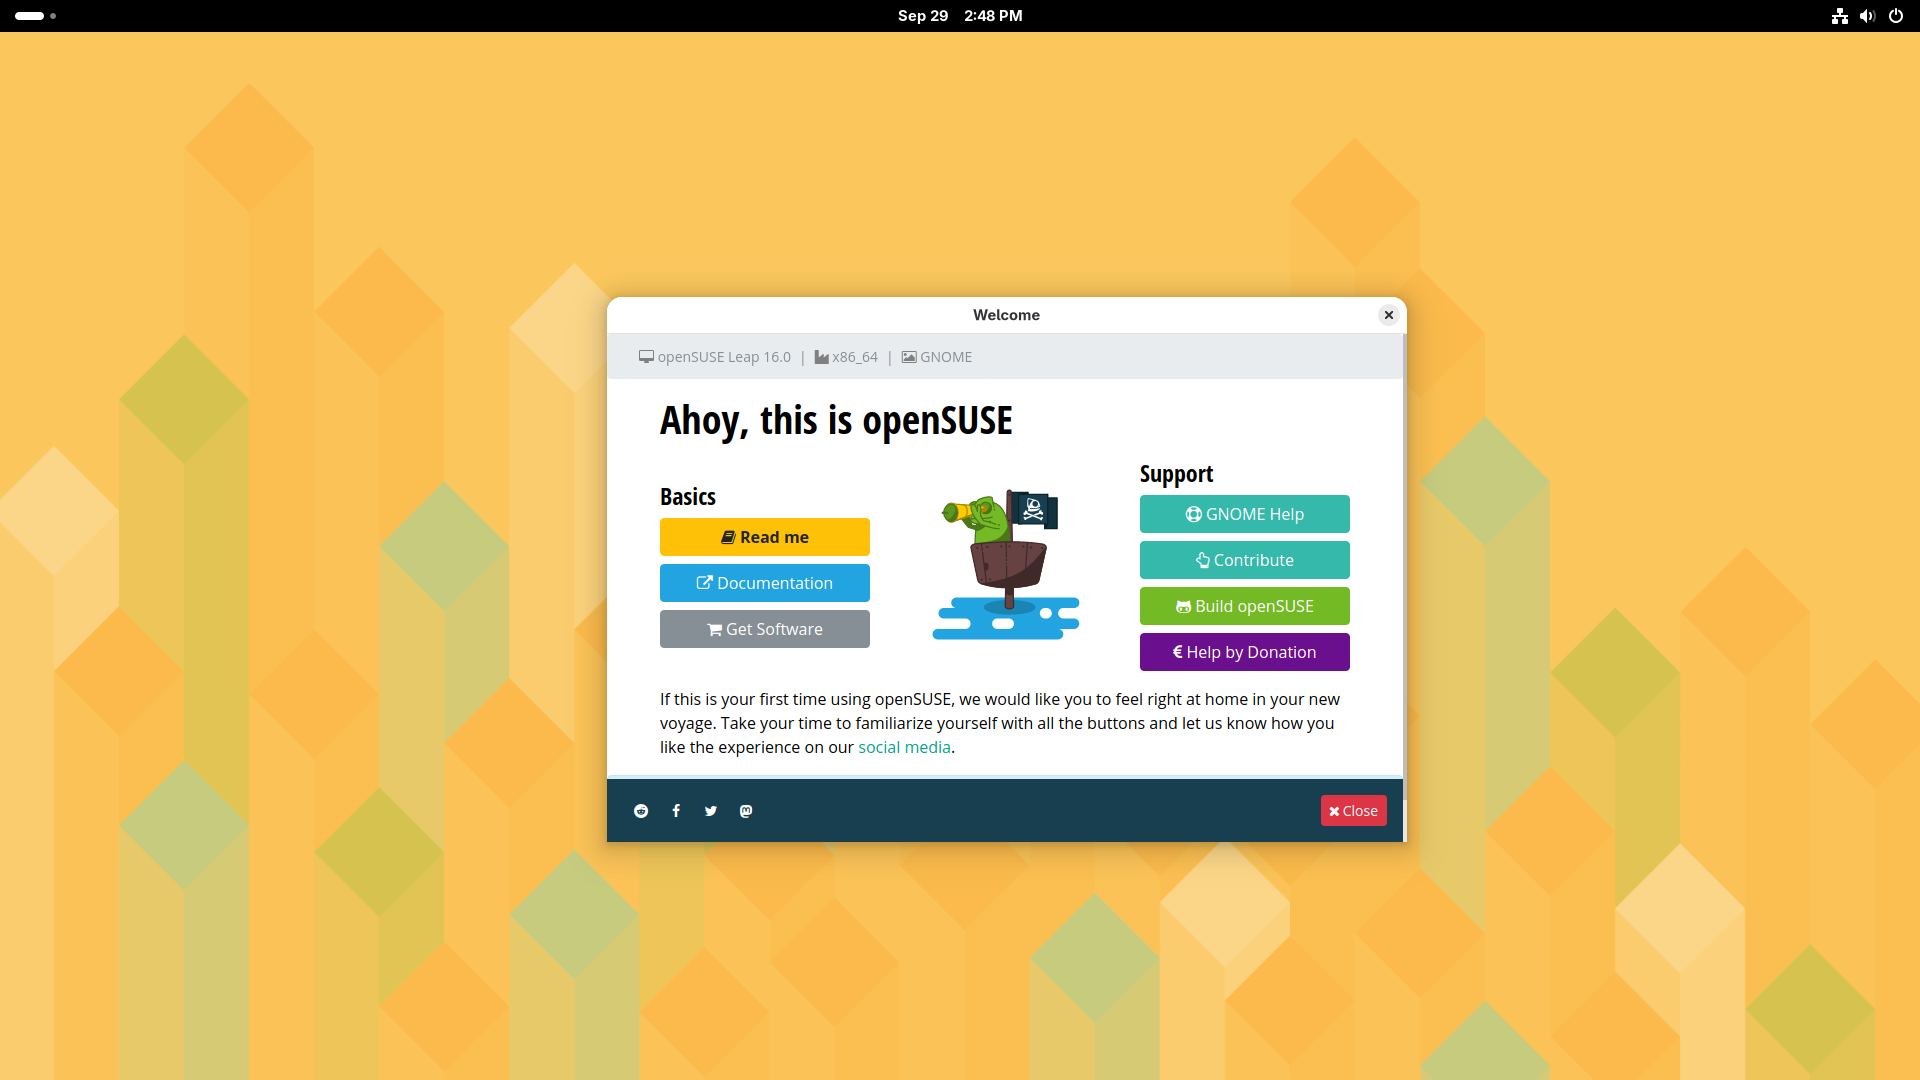Viewport: 1920px width, 1080px height.
Task: Open the Mastodon social icon
Action: tap(746, 811)
